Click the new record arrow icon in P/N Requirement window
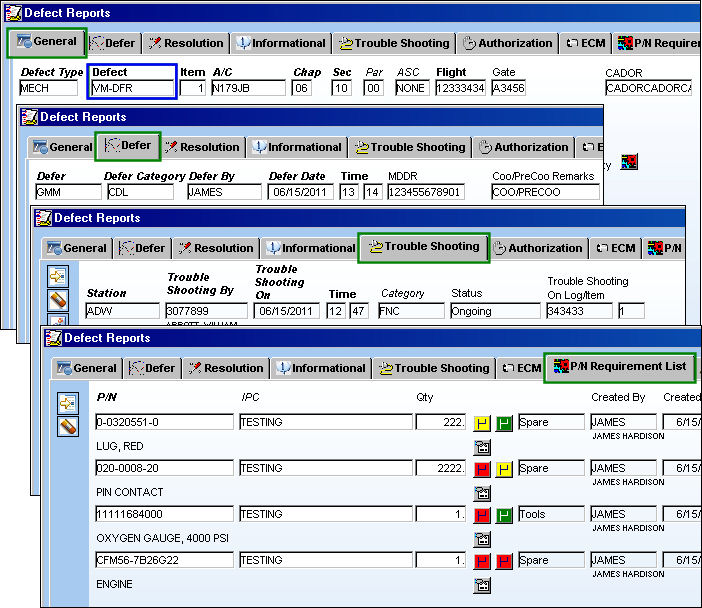Screen dimensions: 702x608 click(x=68, y=403)
